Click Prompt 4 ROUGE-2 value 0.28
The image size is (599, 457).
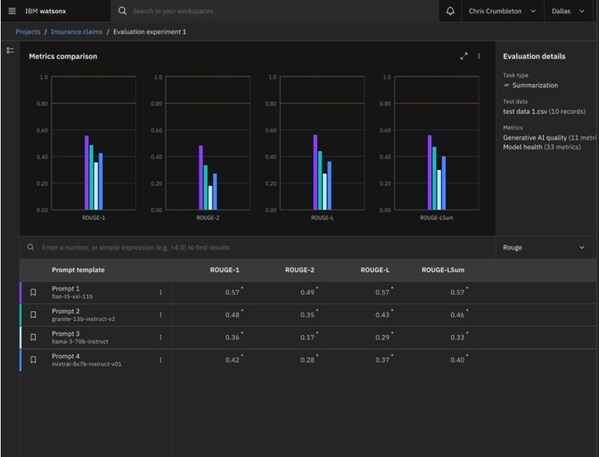[307, 360]
